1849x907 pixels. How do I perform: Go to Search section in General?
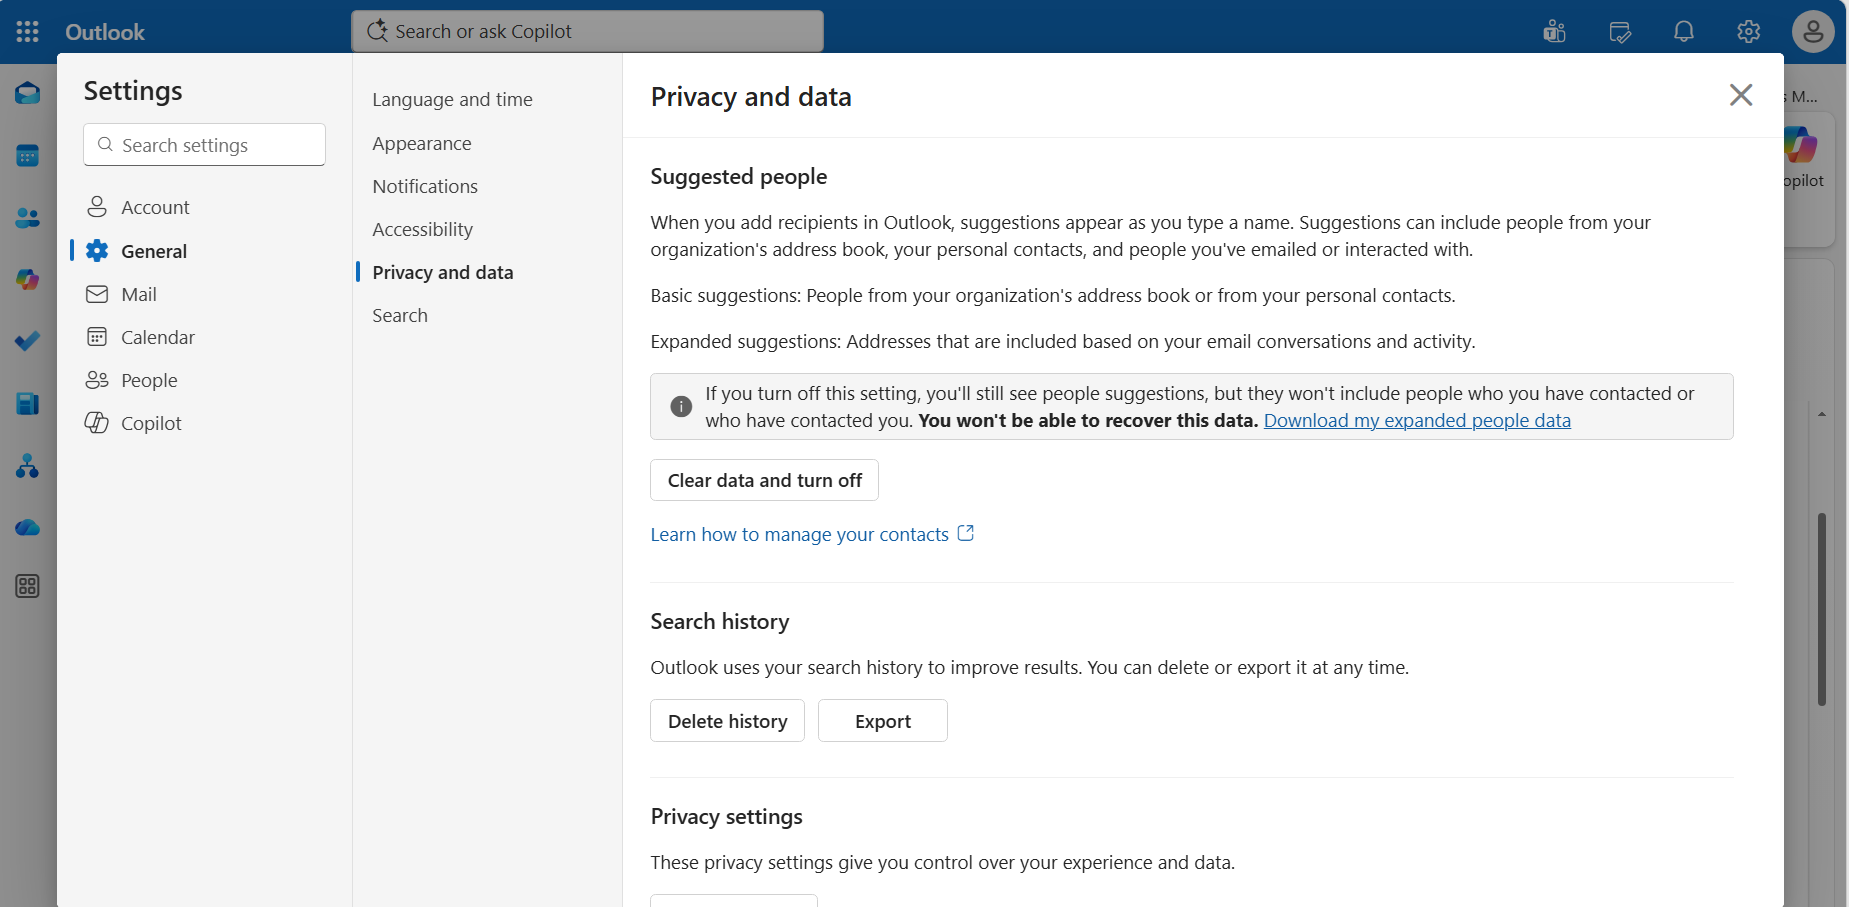coord(400,315)
